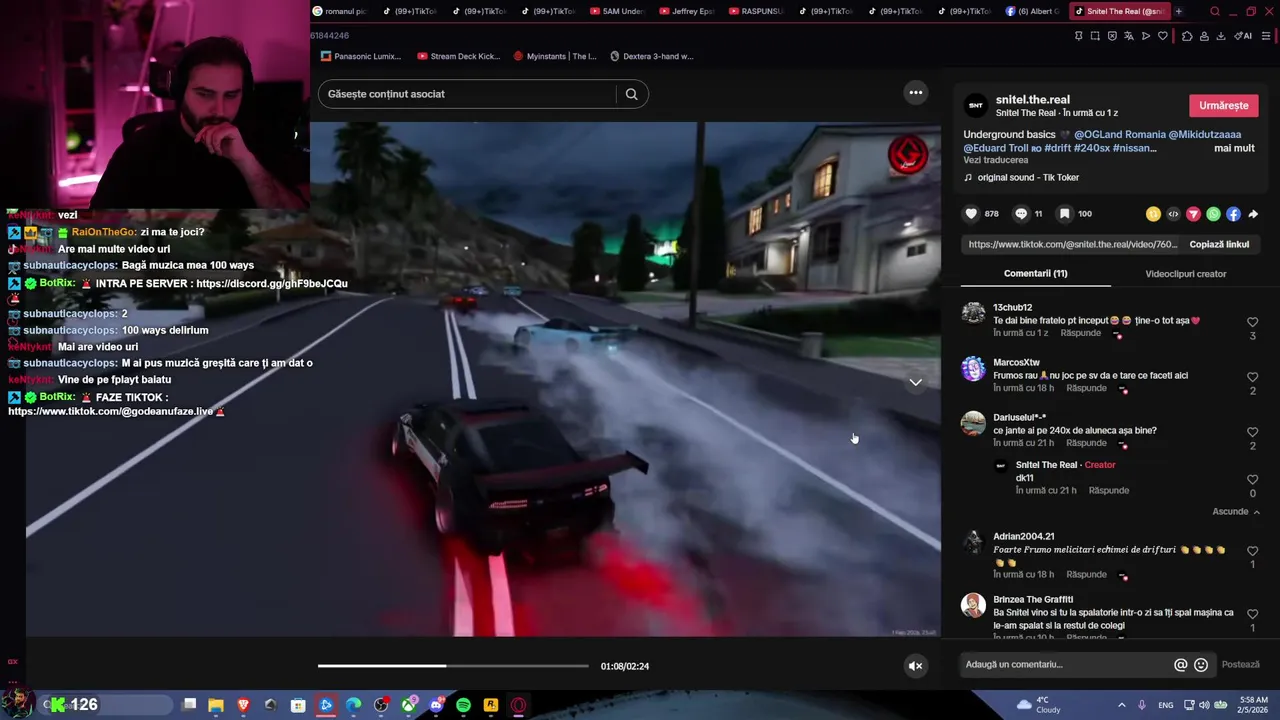This screenshot has height=720, width=1280.
Task: Open the original sound - Tik Toker link
Action: point(1028,177)
